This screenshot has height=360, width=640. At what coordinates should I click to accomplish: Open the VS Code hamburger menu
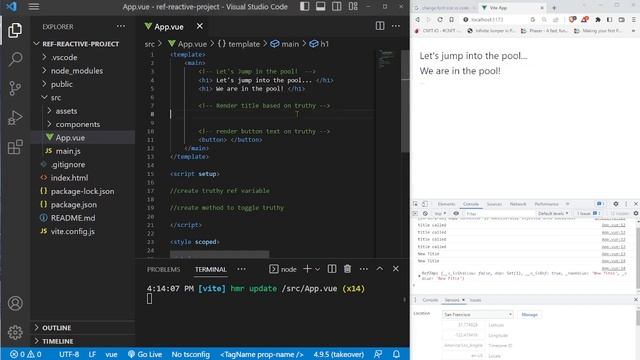point(34,7)
